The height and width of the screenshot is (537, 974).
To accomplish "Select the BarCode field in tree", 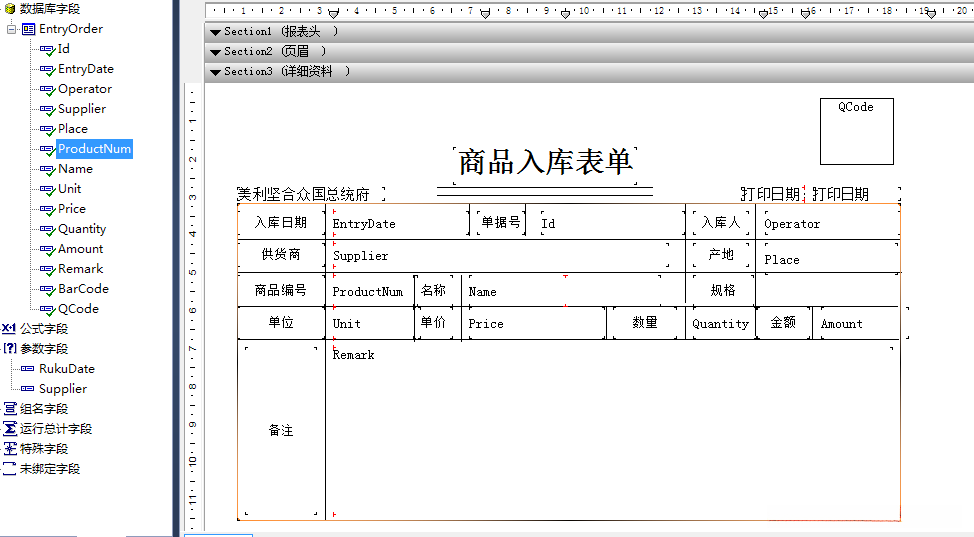I will pos(83,289).
